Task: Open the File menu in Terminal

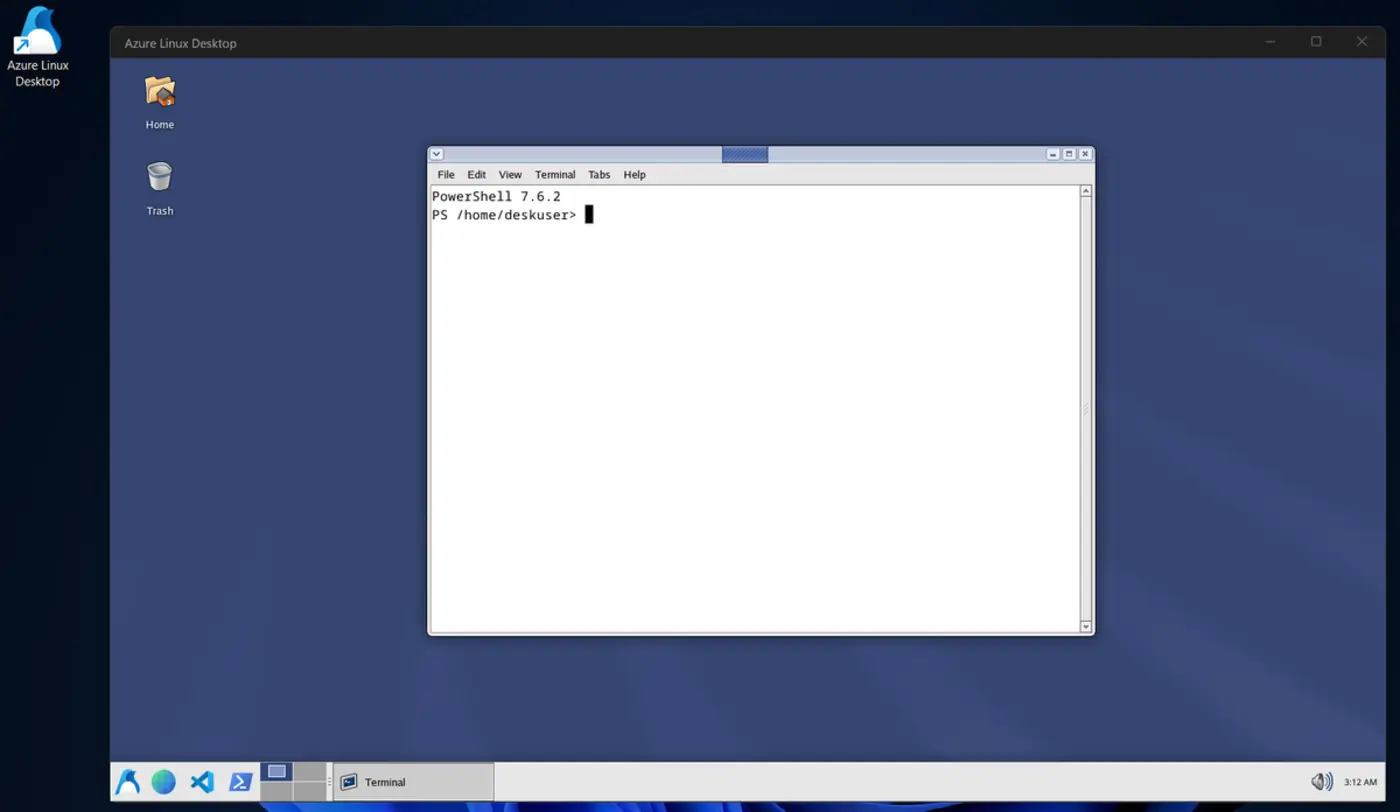Action: [446, 174]
